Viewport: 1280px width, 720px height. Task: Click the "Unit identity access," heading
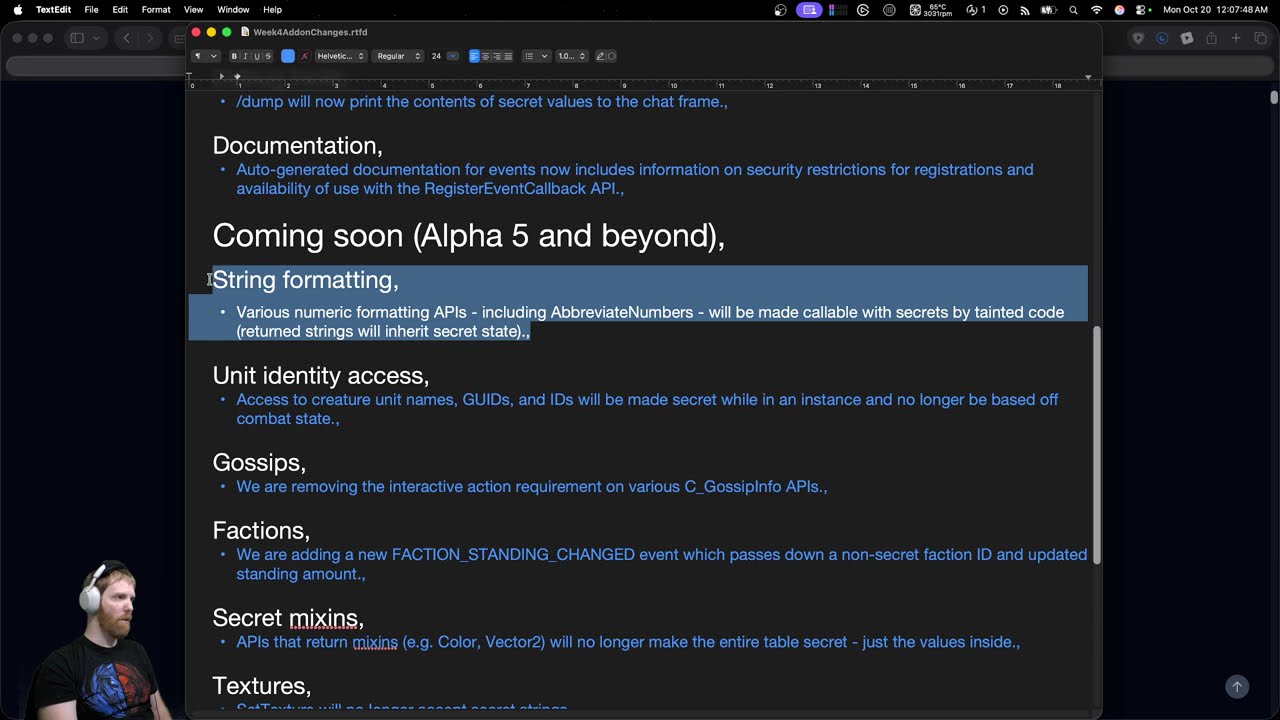(x=321, y=376)
